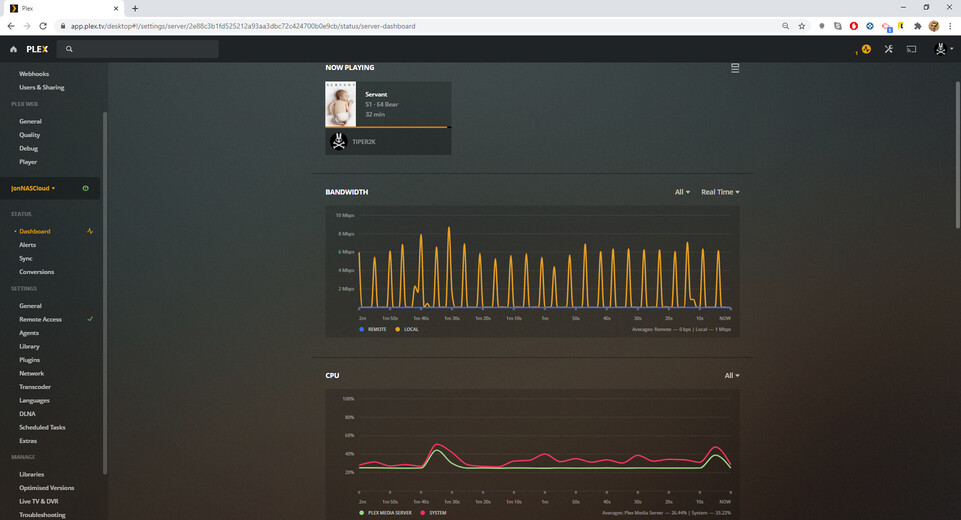Click the Remote Access green checkmark
This screenshot has height=520, width=961.
(x=90, y=319)
